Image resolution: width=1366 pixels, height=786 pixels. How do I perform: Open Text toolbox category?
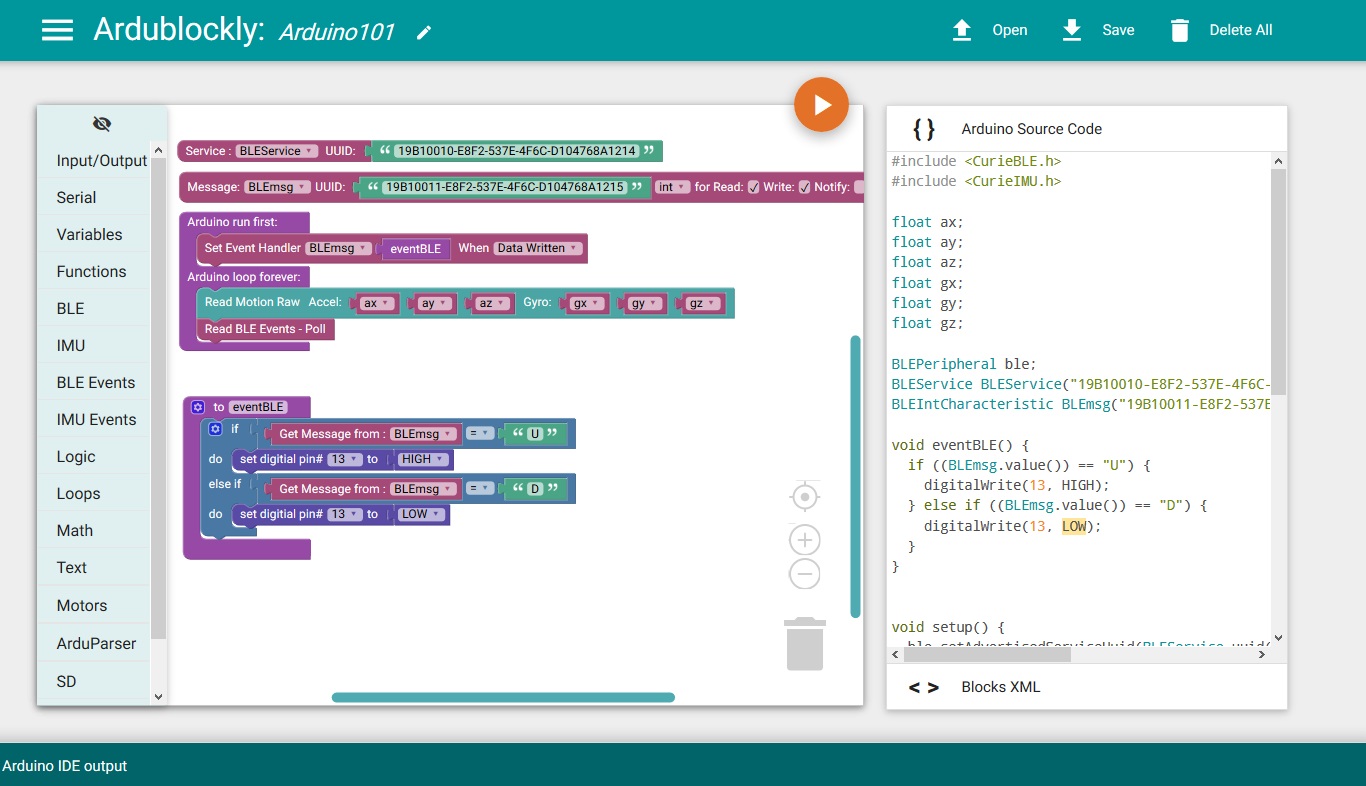94,567
